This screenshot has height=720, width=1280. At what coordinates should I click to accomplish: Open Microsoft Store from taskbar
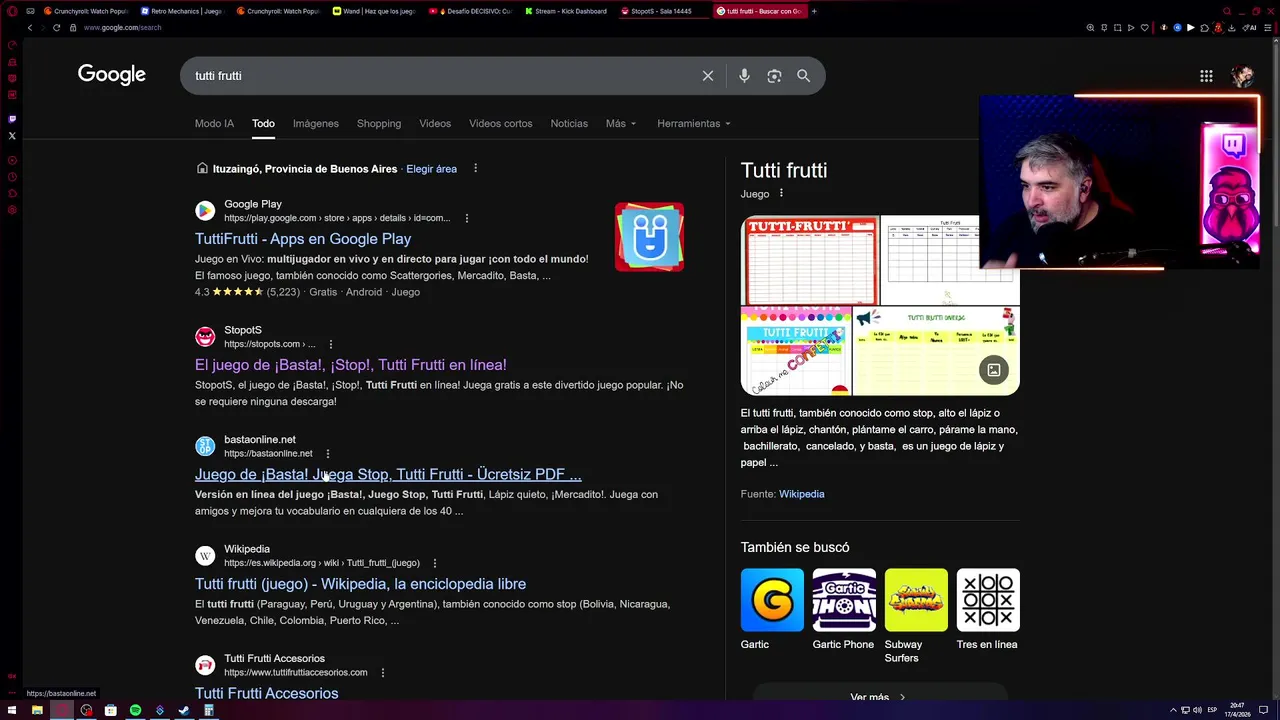pyautogui.click(x=111, y=710)
